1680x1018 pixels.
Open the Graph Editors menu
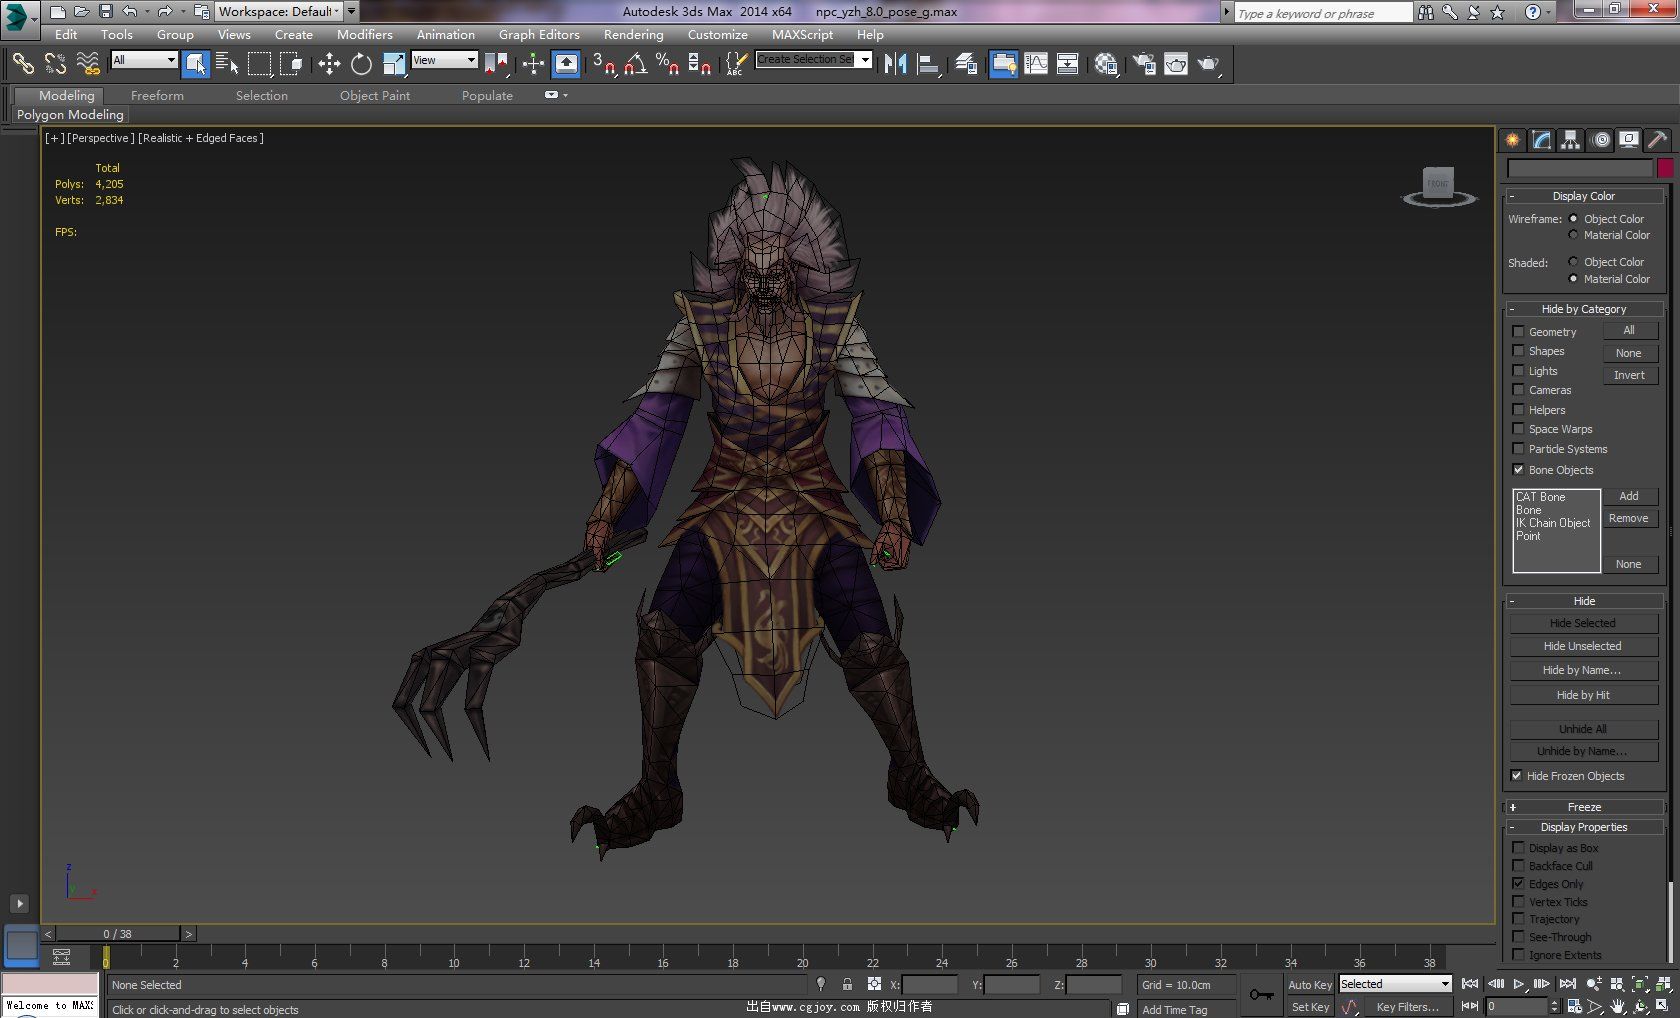[539, 34]
